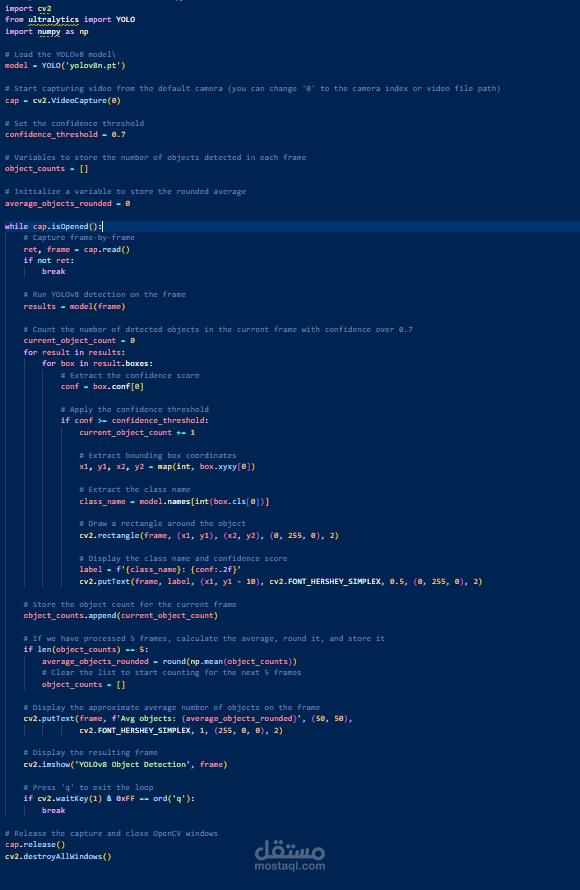Click the 'cv2.waitKey(1) & 0xFF' line
The height and width of the screenshot is (890, 580).
(x=109, y=799)
